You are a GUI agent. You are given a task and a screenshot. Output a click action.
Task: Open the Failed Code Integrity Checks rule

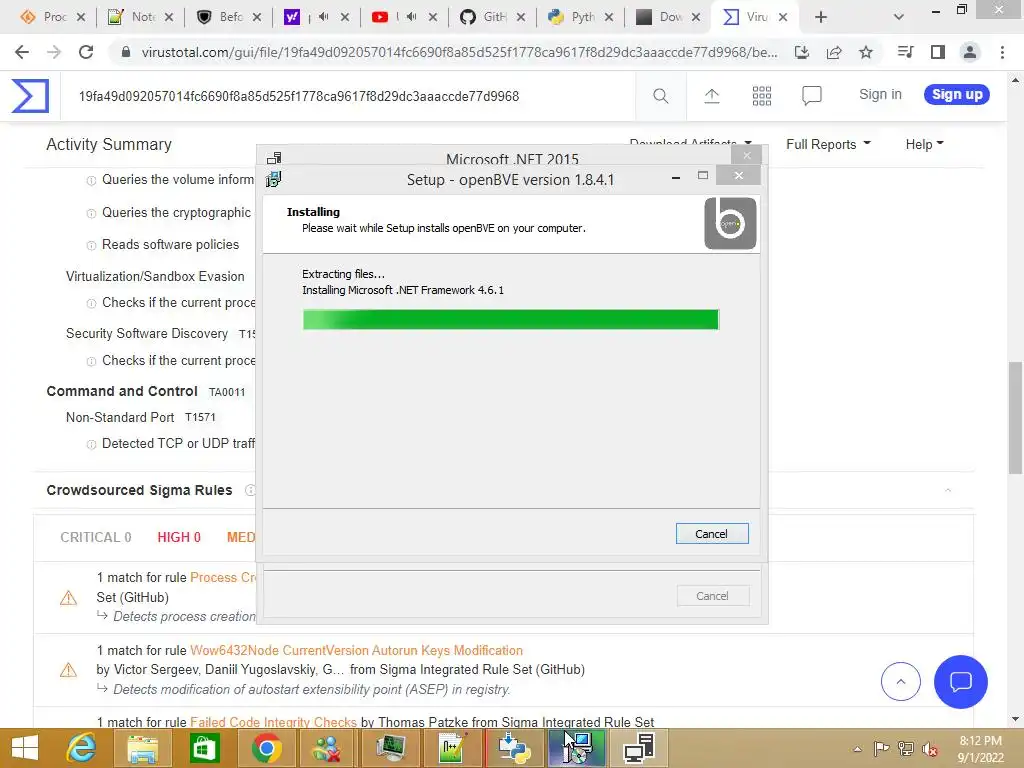coord(274,722)
